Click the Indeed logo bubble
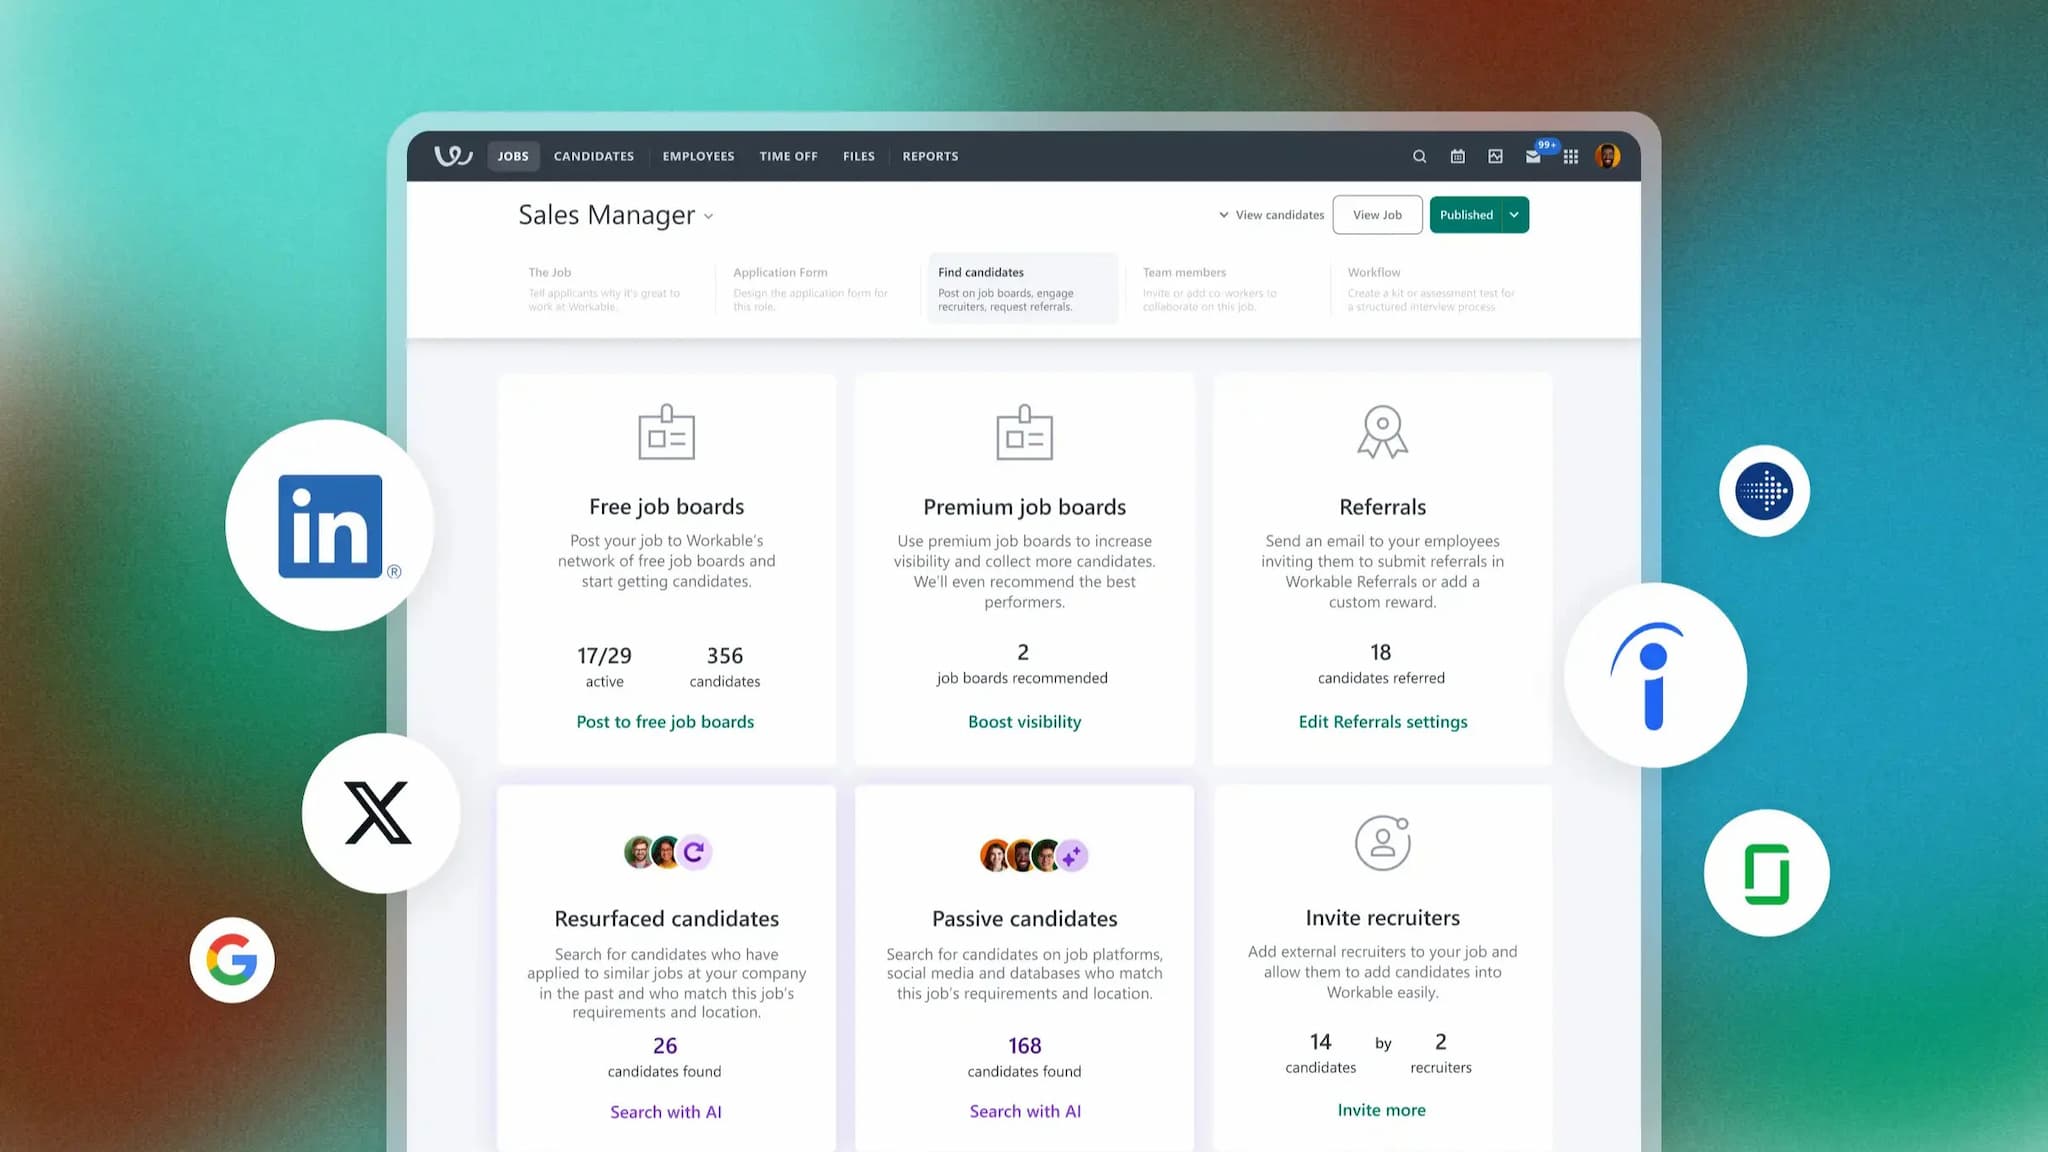Viewport: 2048px width, 1152px height. 1655,675
